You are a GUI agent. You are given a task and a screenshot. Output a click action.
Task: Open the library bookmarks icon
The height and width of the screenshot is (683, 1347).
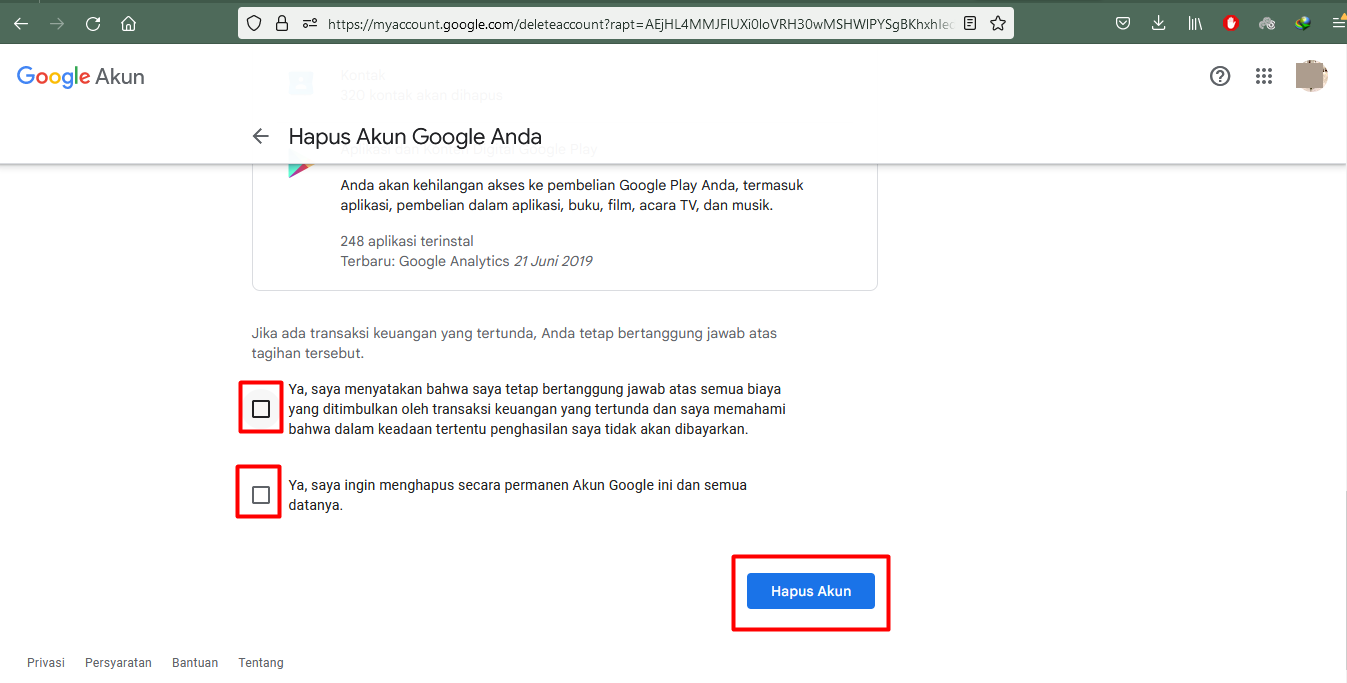(x=1195, y=23)
